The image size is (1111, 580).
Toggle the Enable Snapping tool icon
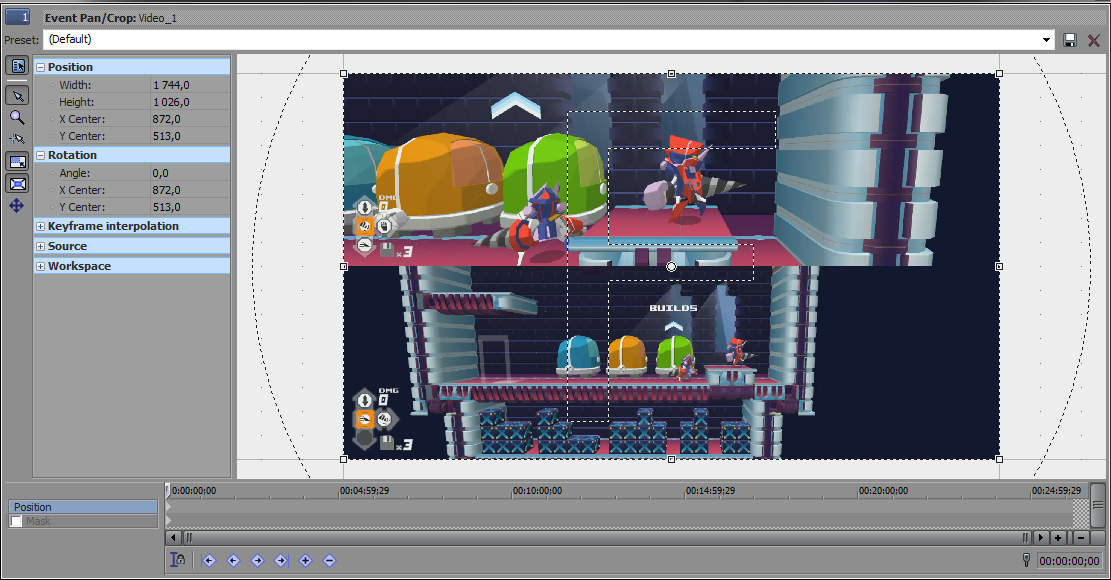pyautogui.click(x=18, y=140)
